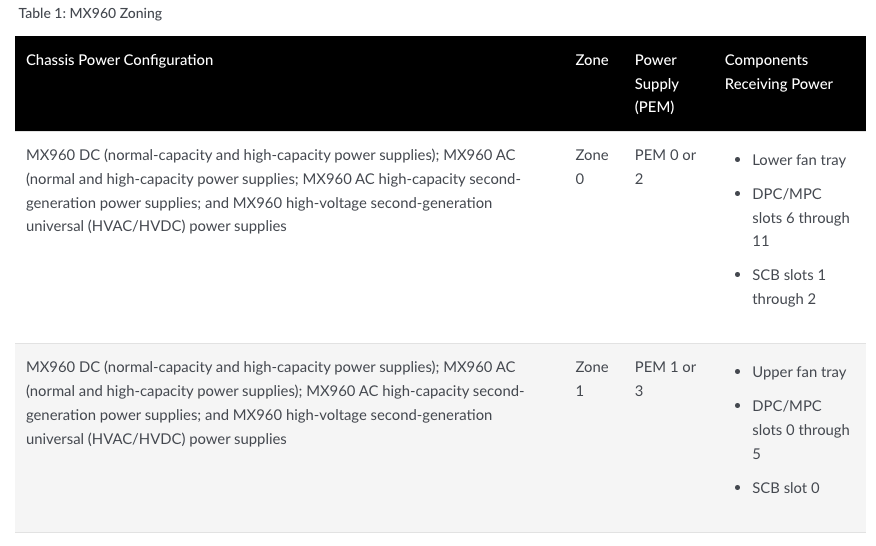The height and width of the screenshot is (546, 876).
Task: Select the PEM 0 or 2 cell
Action: 665,167
